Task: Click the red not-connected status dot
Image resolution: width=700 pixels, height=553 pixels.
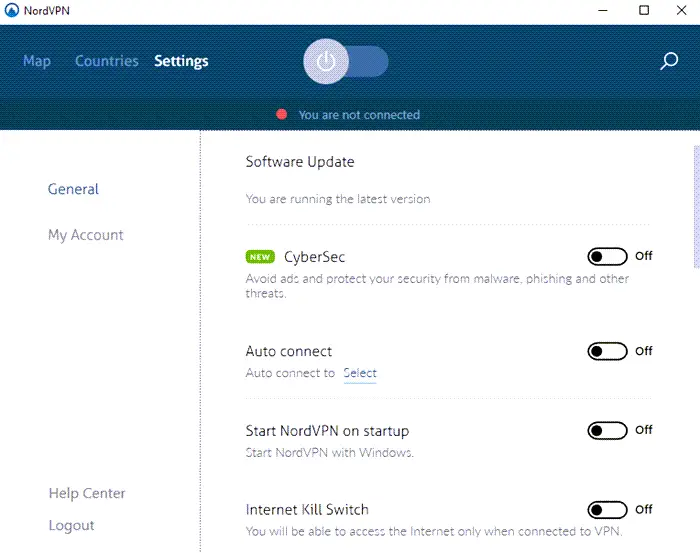Action: pyautogui.click(x=281, y=115)
